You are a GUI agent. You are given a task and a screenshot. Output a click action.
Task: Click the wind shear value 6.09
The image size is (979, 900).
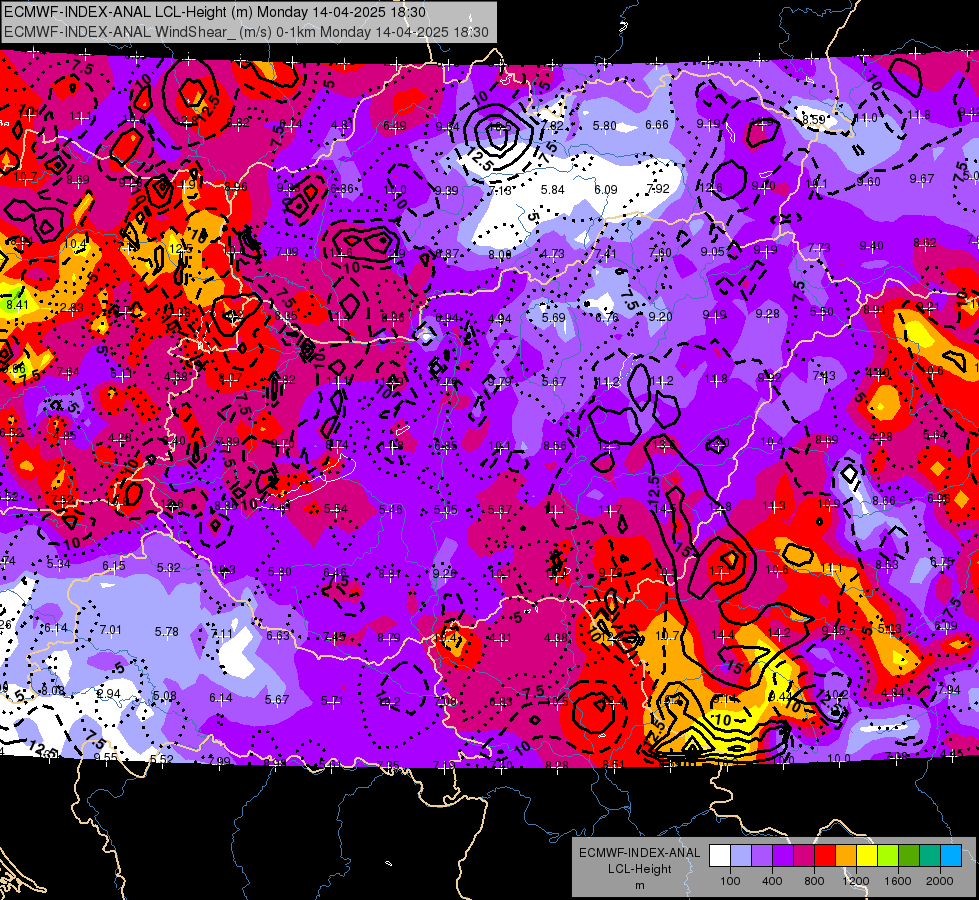(x=606, y=189)
